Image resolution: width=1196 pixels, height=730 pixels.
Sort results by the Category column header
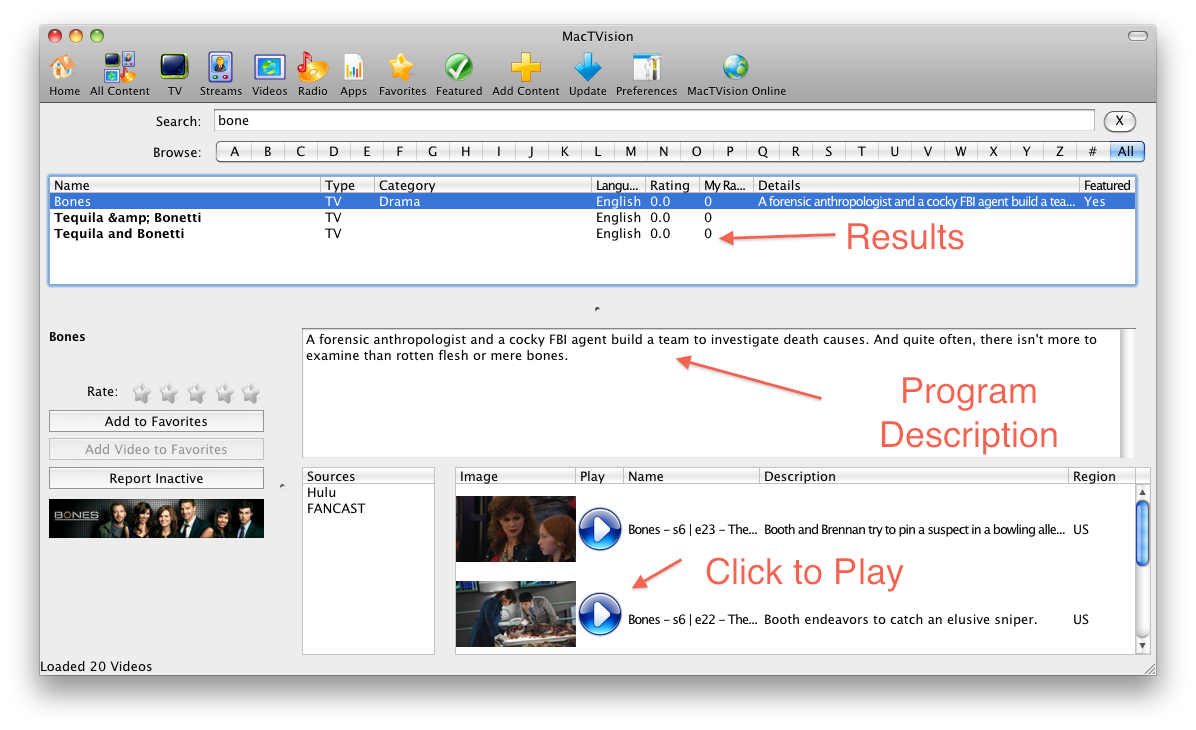[x=483, y=185]
